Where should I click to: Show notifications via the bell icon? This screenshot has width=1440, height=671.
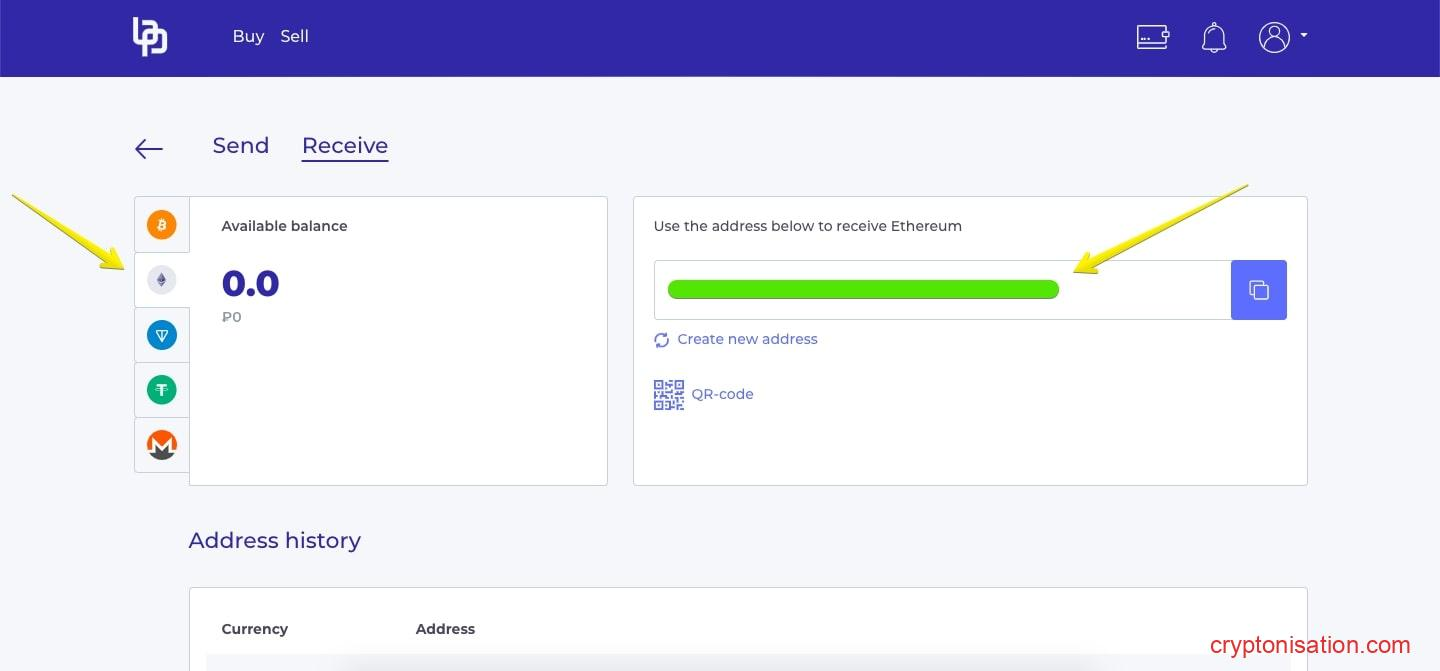coord(1213,38)
